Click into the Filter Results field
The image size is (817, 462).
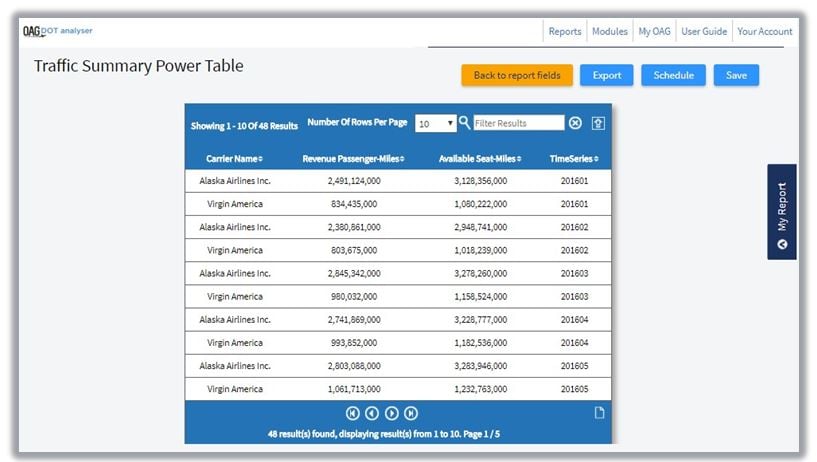[x=518, y=123]
